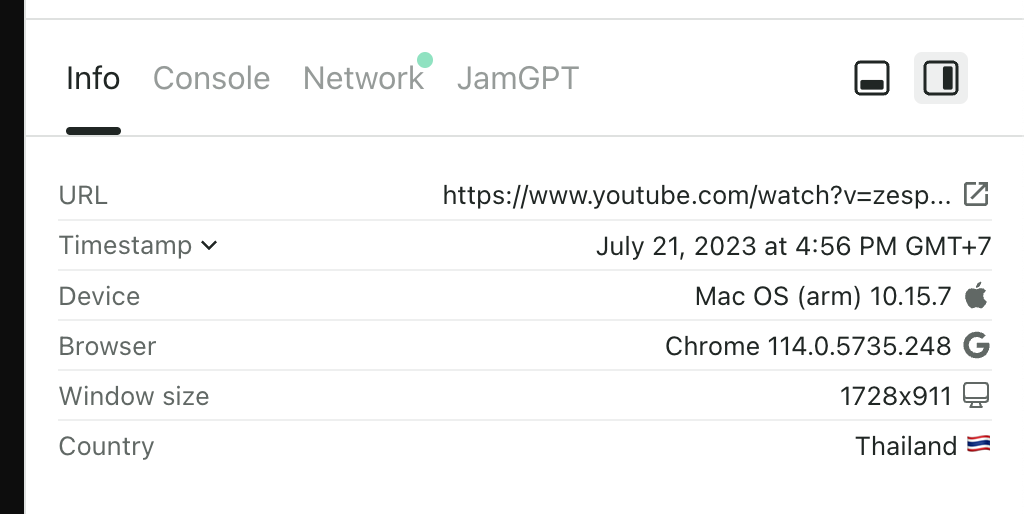
Task: Click the Apple logo icon beside Device
Action: 976,296
